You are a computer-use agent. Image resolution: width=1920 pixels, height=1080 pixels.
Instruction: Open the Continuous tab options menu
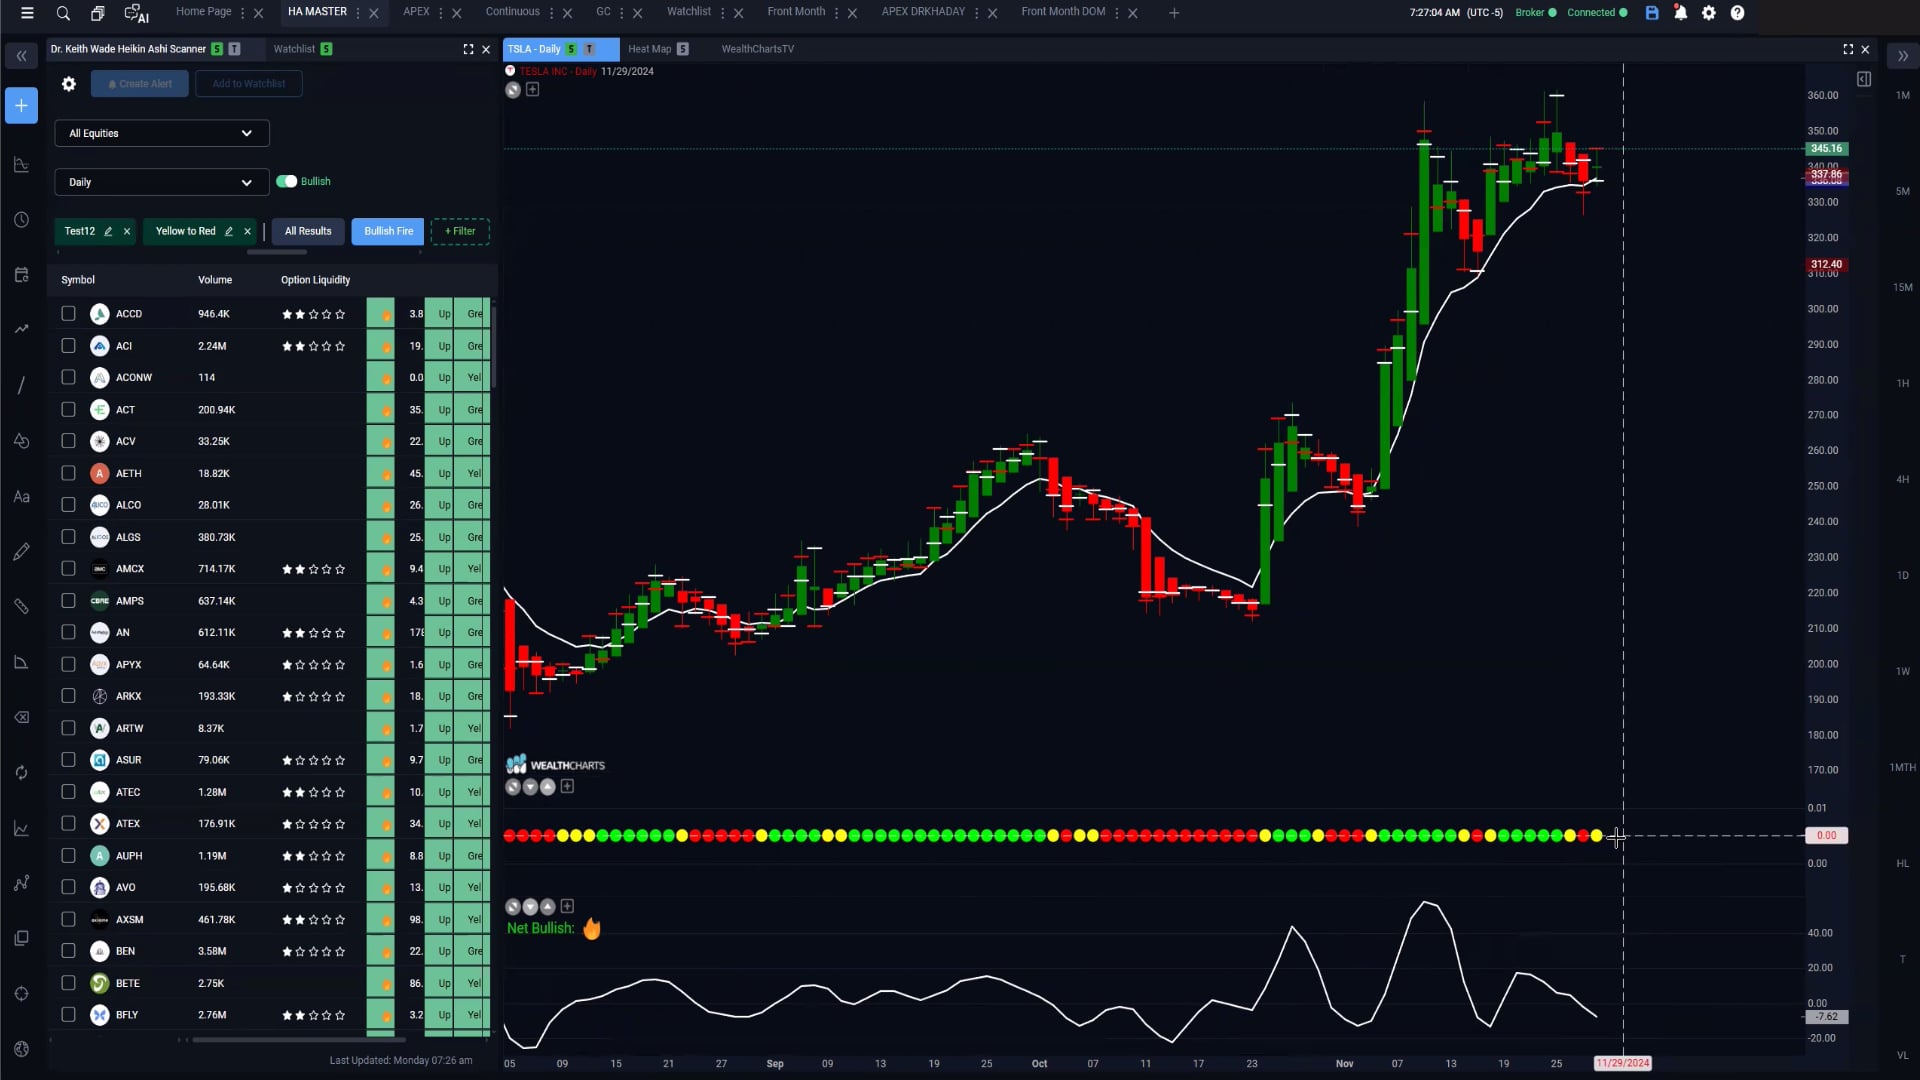point(551,13)
